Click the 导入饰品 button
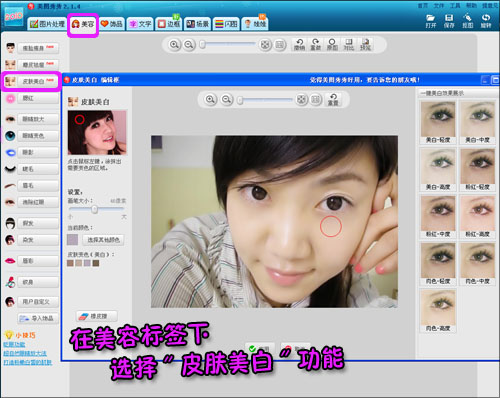 (38, 319)
